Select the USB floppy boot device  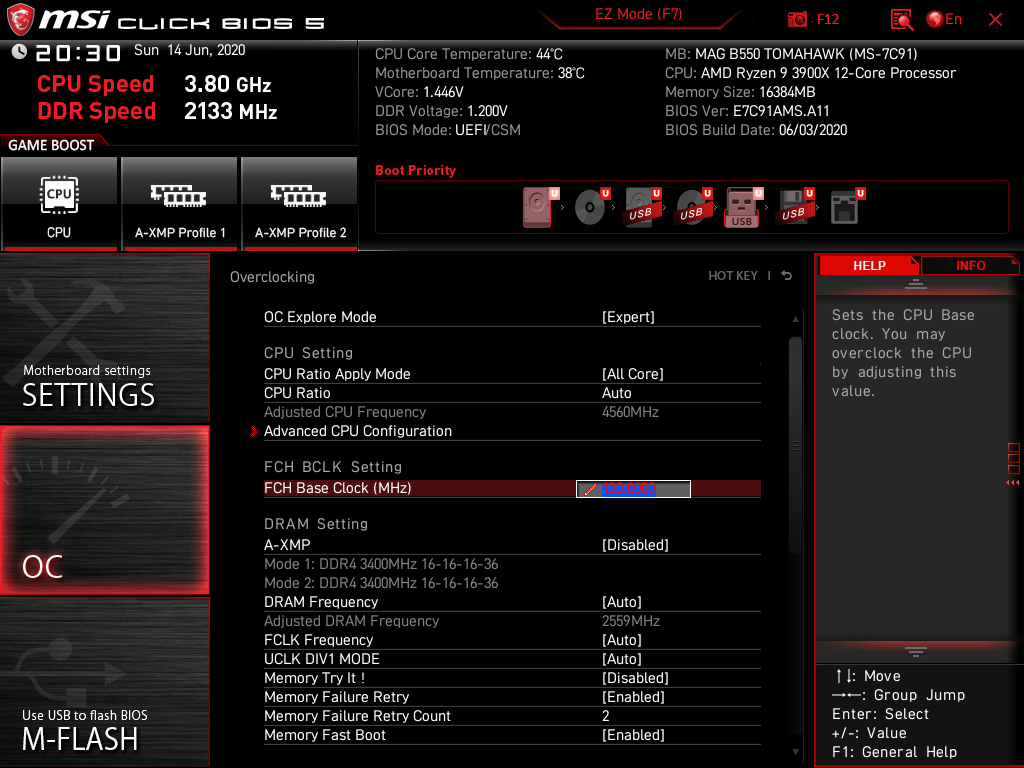(795, 207)
